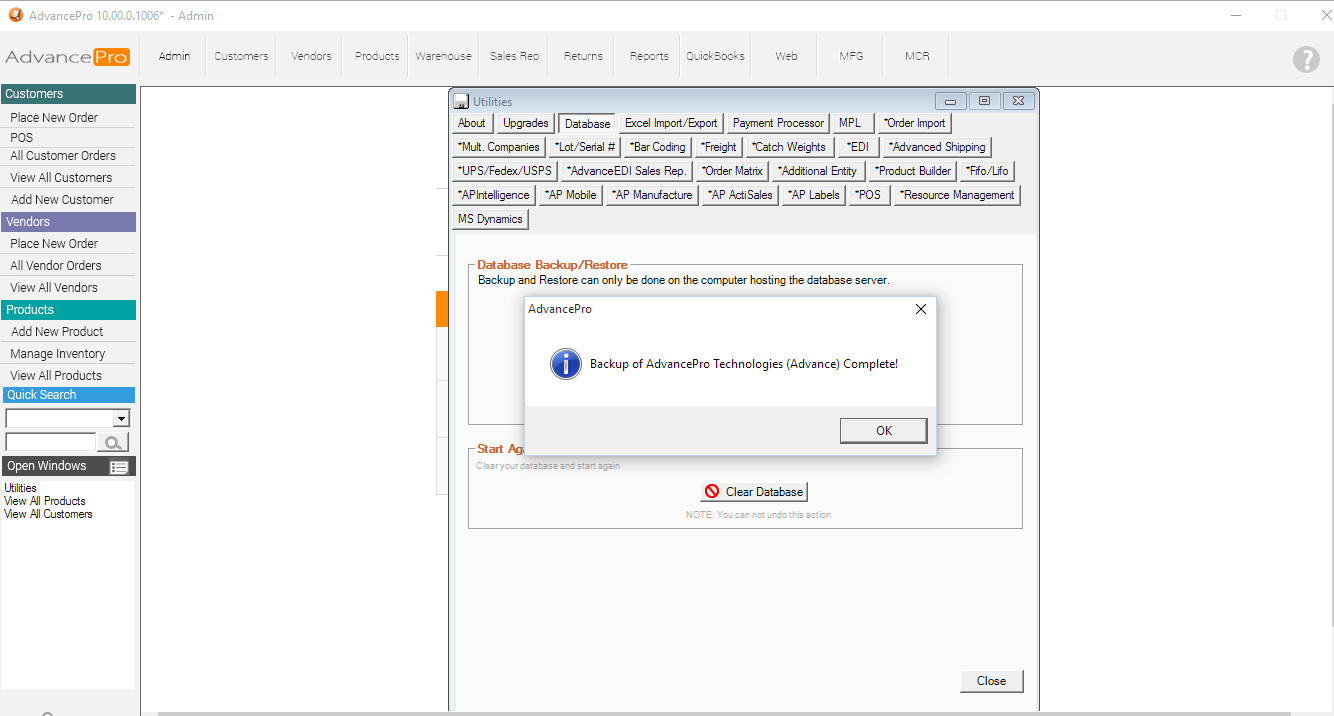Select the Payment Processor tab
This screenshot has height=716, width=1334.
click(778, 123)
